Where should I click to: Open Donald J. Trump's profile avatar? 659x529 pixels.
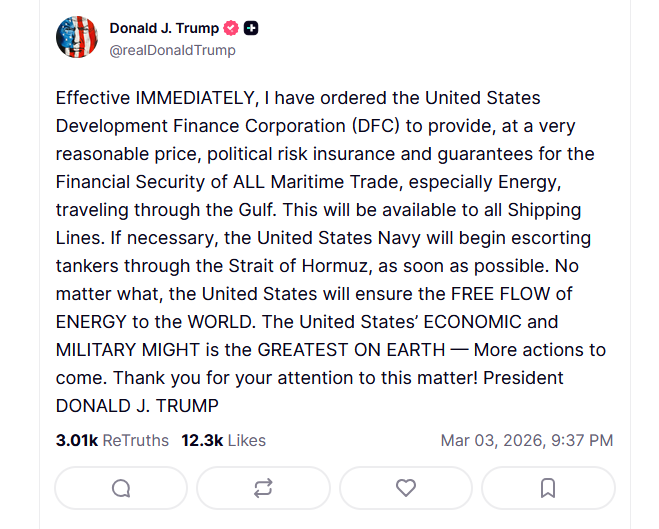click(76, 38)
